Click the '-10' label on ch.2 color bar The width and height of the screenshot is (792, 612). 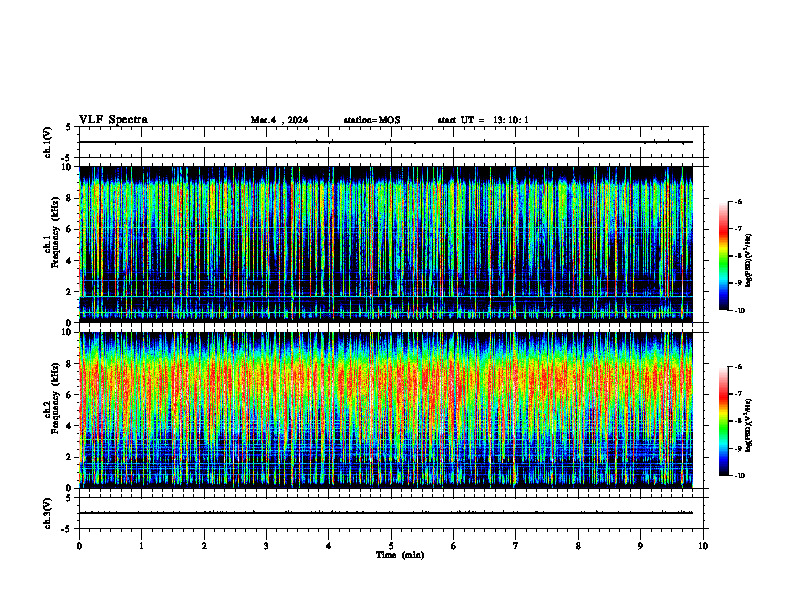coord(739,476)
